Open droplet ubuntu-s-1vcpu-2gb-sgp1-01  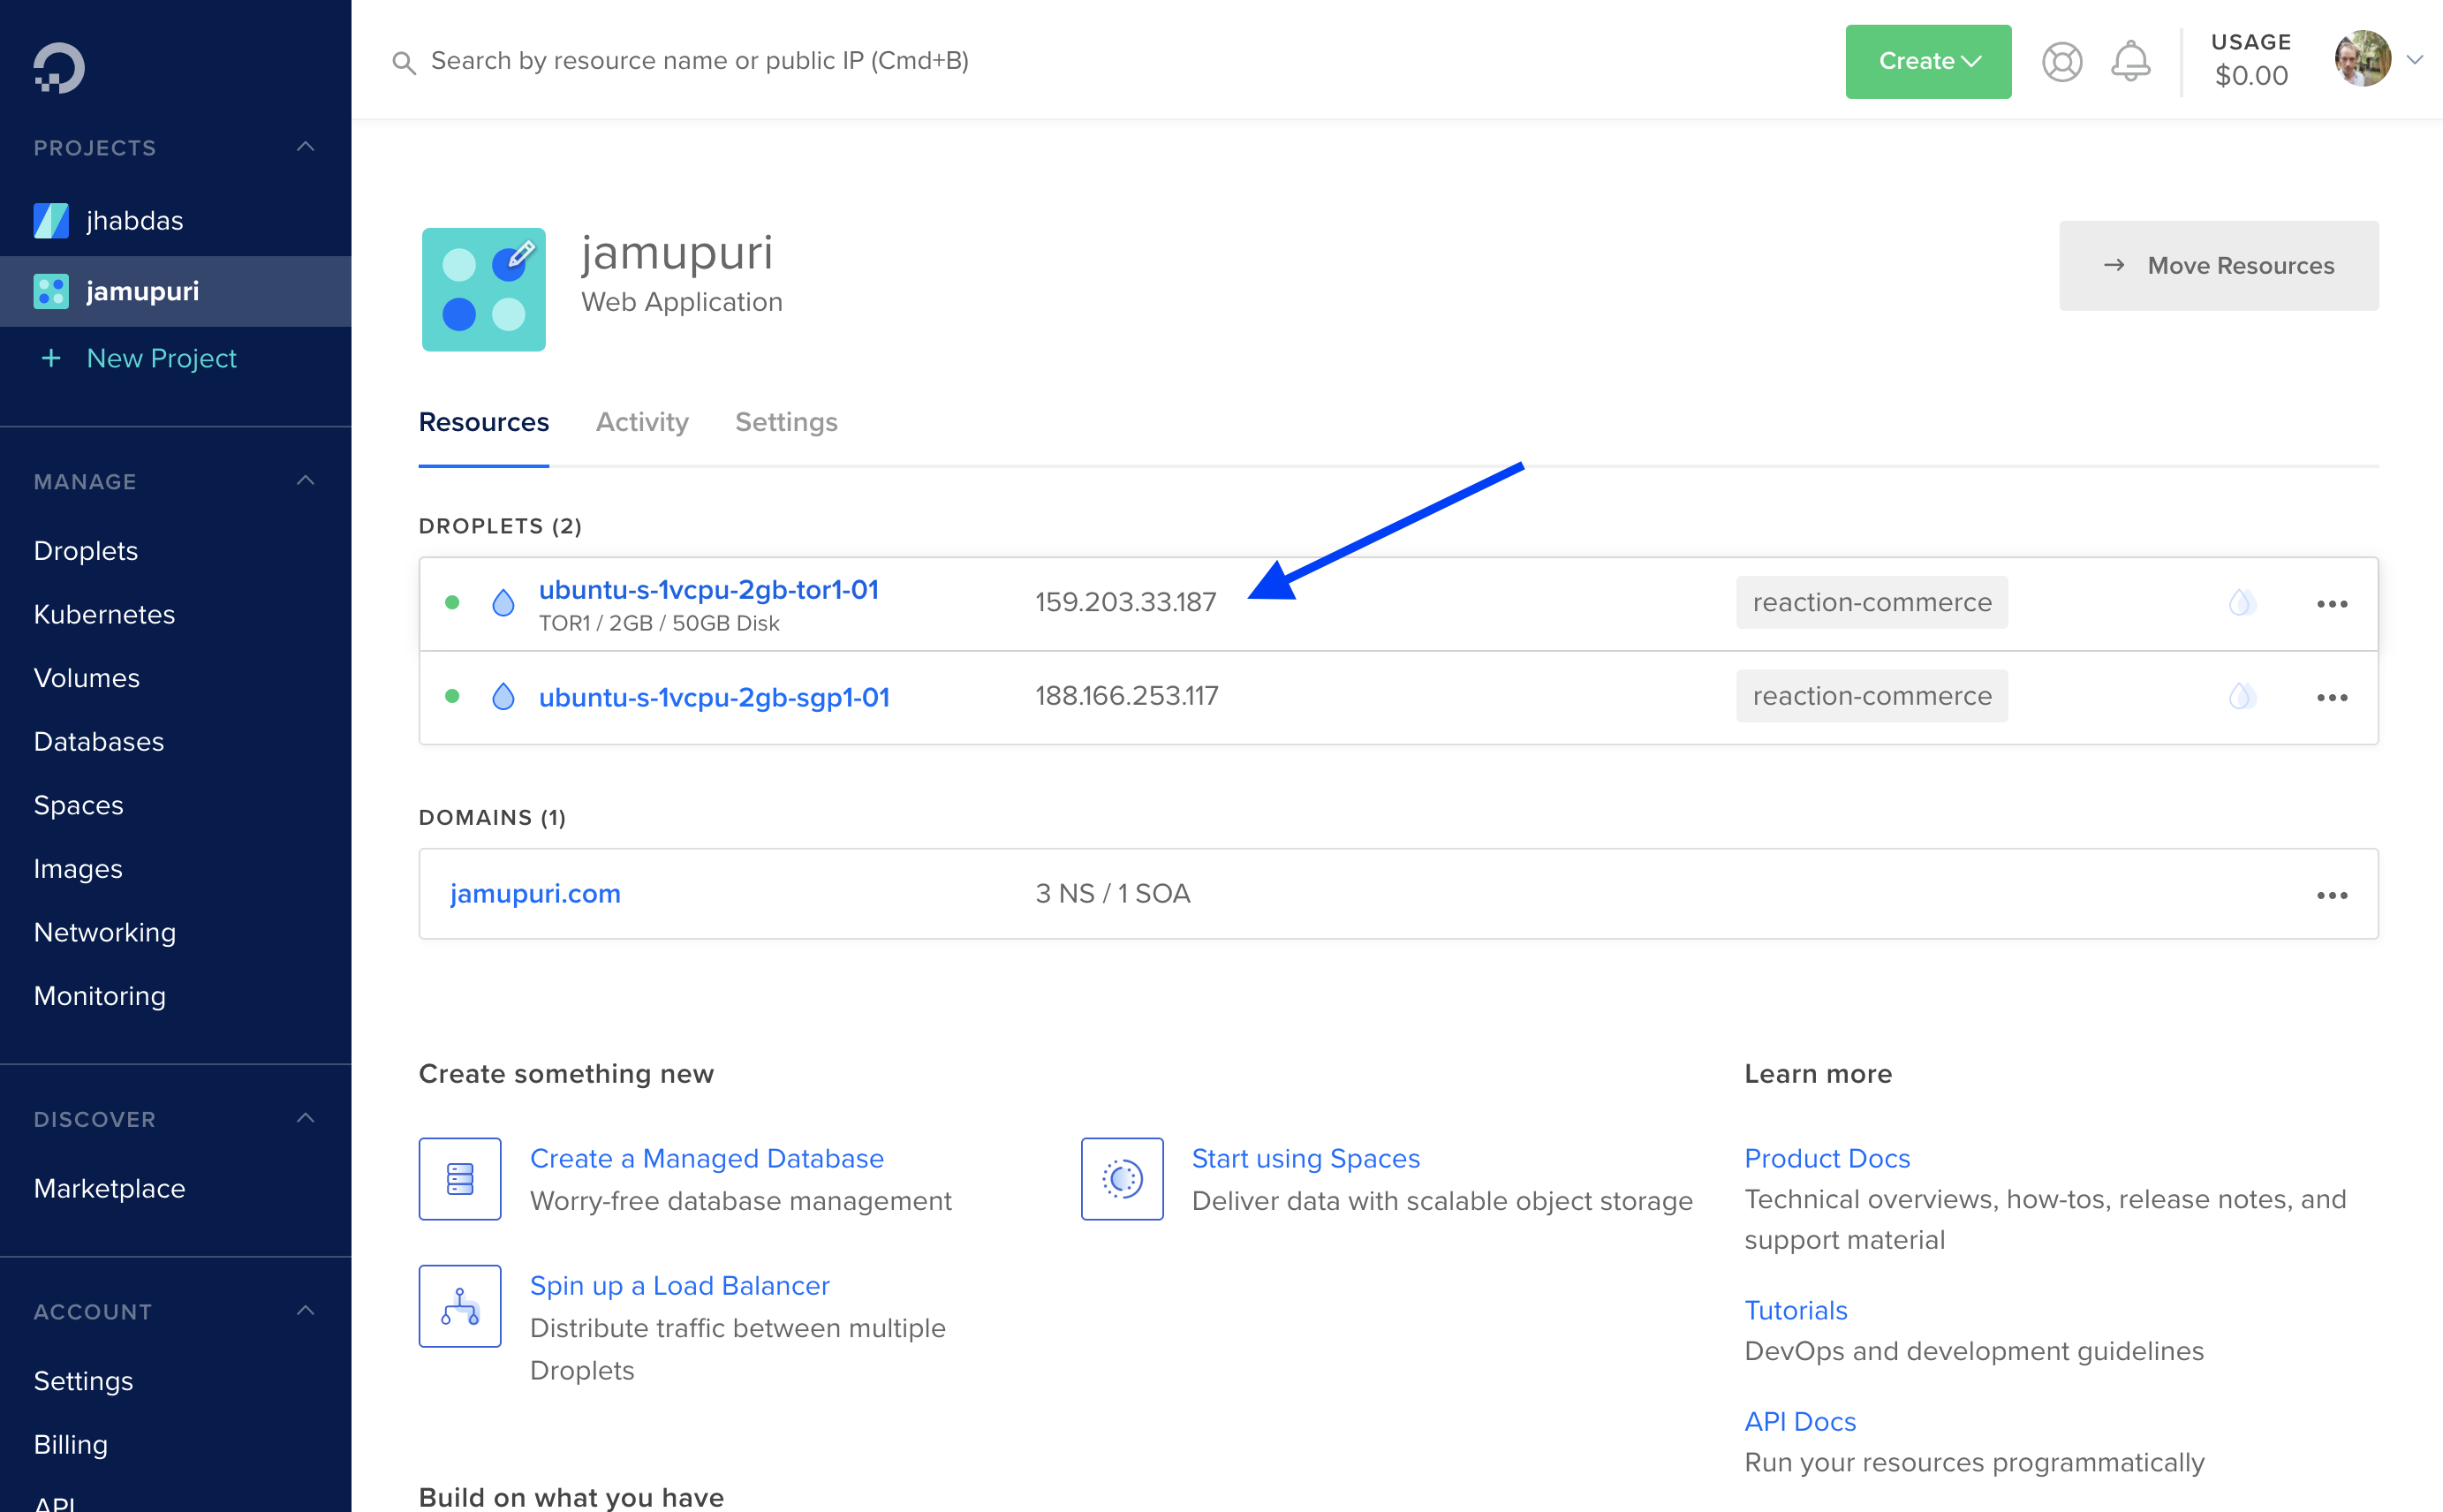(714, 697)
